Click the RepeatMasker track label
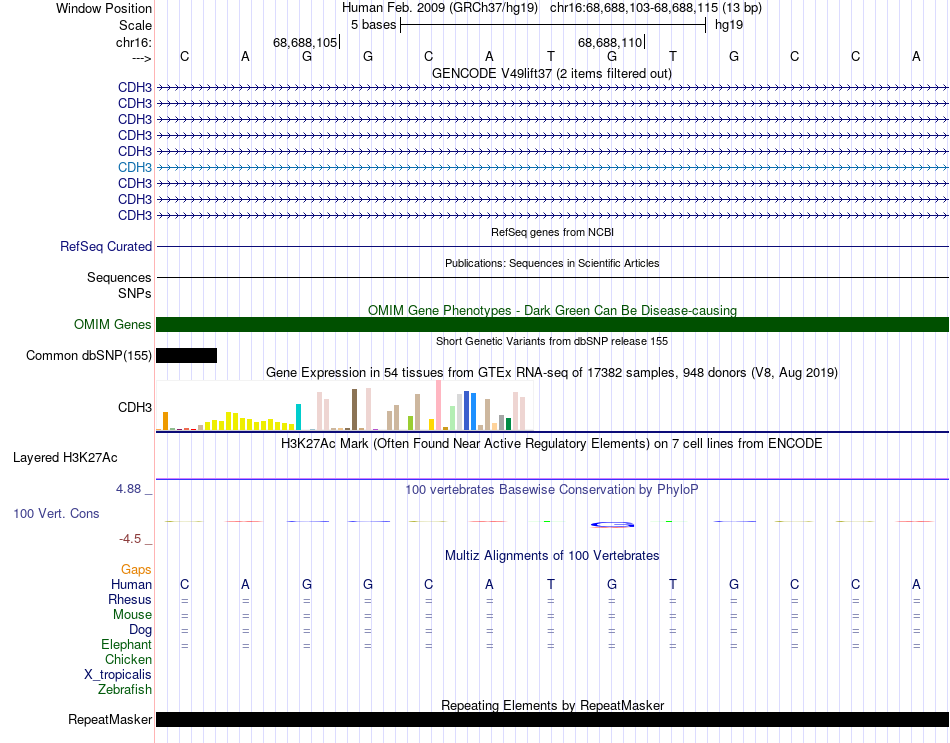Viewport: 950px width, 743px height. 110,719
